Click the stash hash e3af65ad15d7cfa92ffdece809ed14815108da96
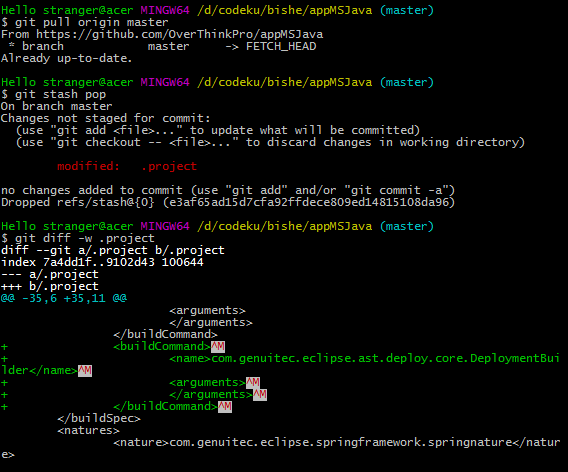The width and height of the screenshot is (568, 472). 309,202
